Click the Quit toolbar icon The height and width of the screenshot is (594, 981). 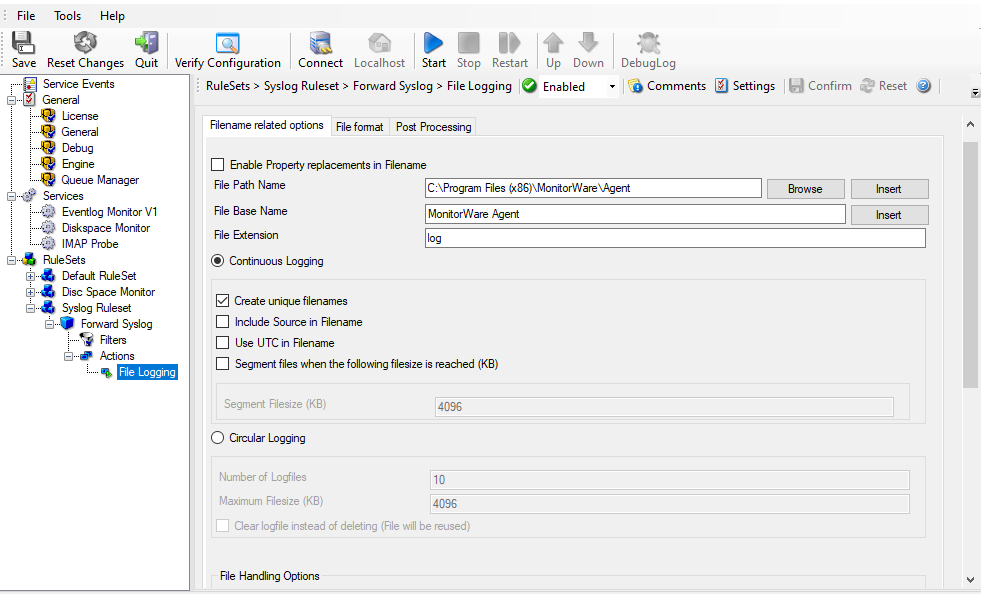tap(146, 43)
